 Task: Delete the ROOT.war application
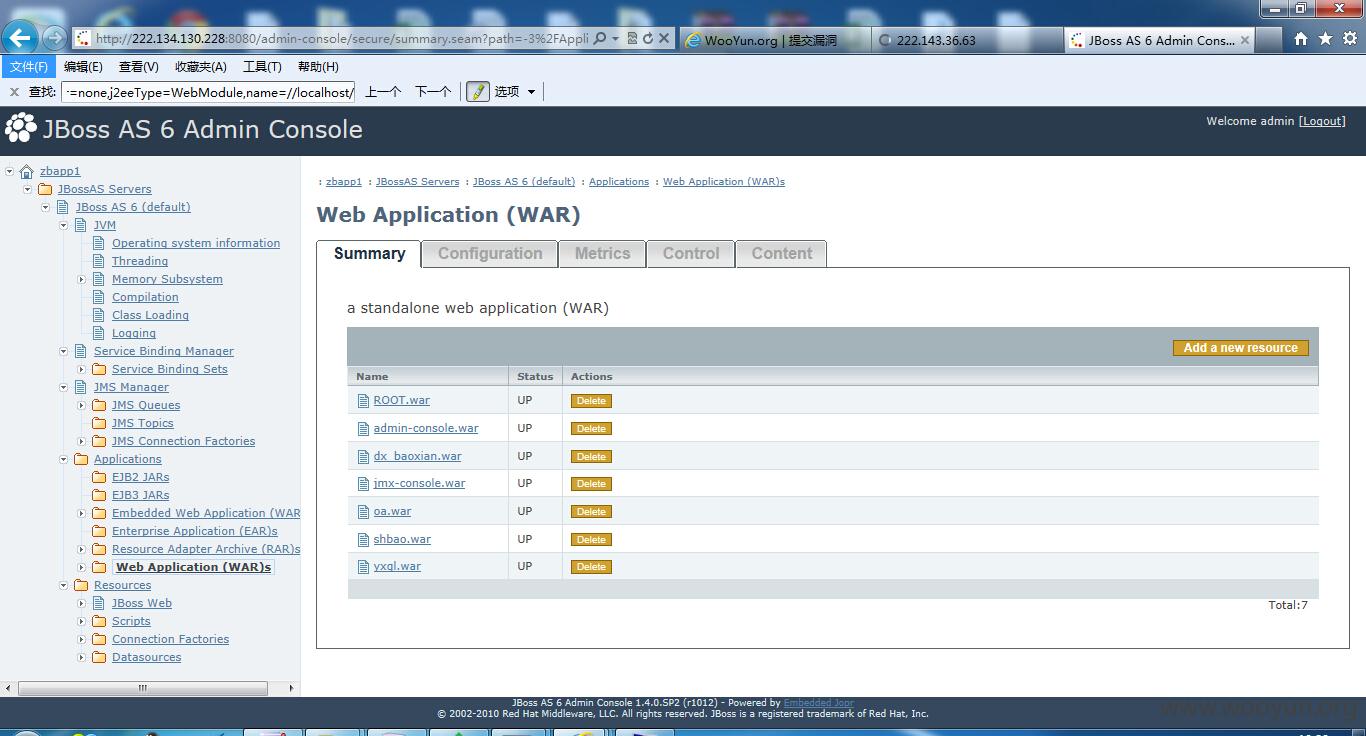click(x=591, y=401)
